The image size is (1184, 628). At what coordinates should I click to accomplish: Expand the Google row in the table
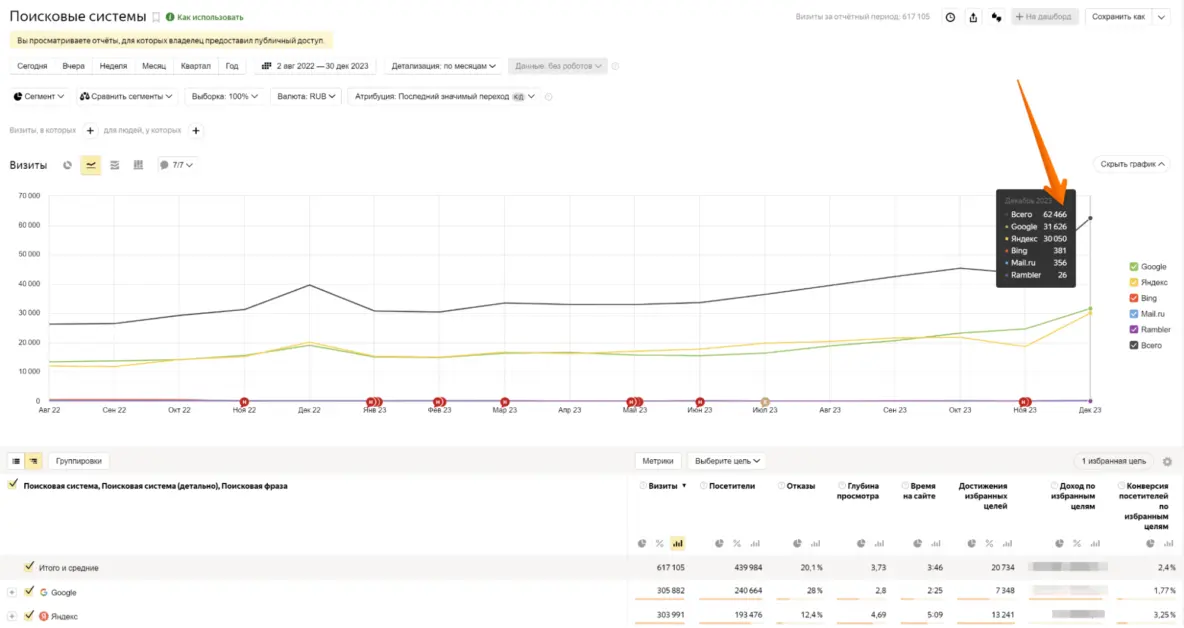[12, 592]
